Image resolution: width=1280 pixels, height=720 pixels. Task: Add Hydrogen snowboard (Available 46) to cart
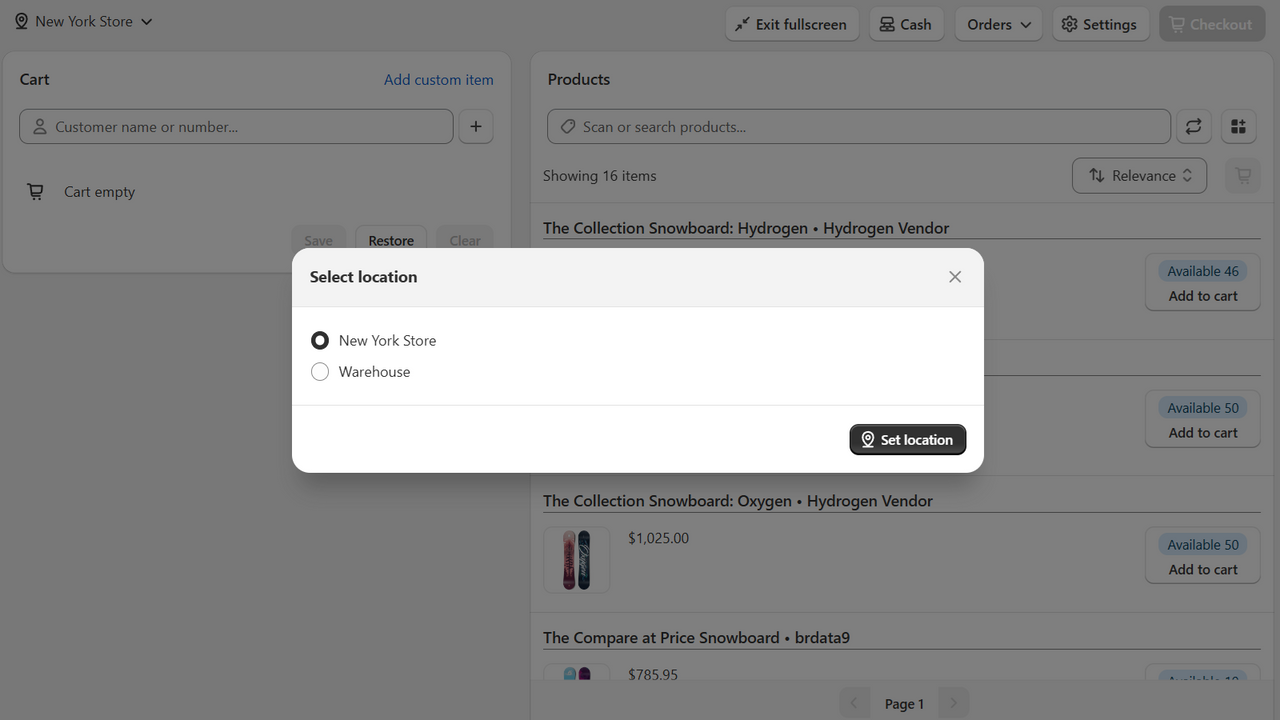click(x=1203, y=296)
